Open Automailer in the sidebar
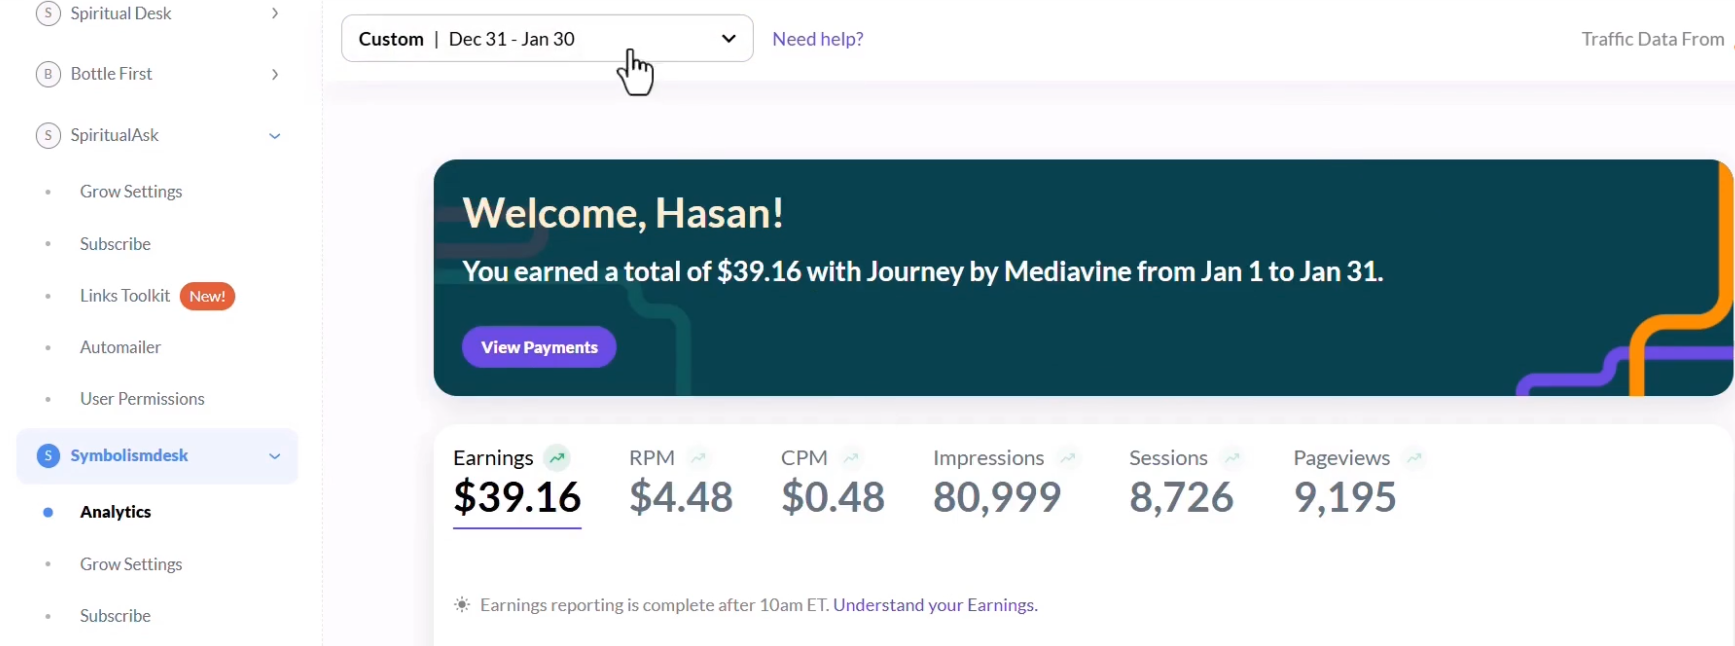The image size is (1735, 646). coord(120,347)
